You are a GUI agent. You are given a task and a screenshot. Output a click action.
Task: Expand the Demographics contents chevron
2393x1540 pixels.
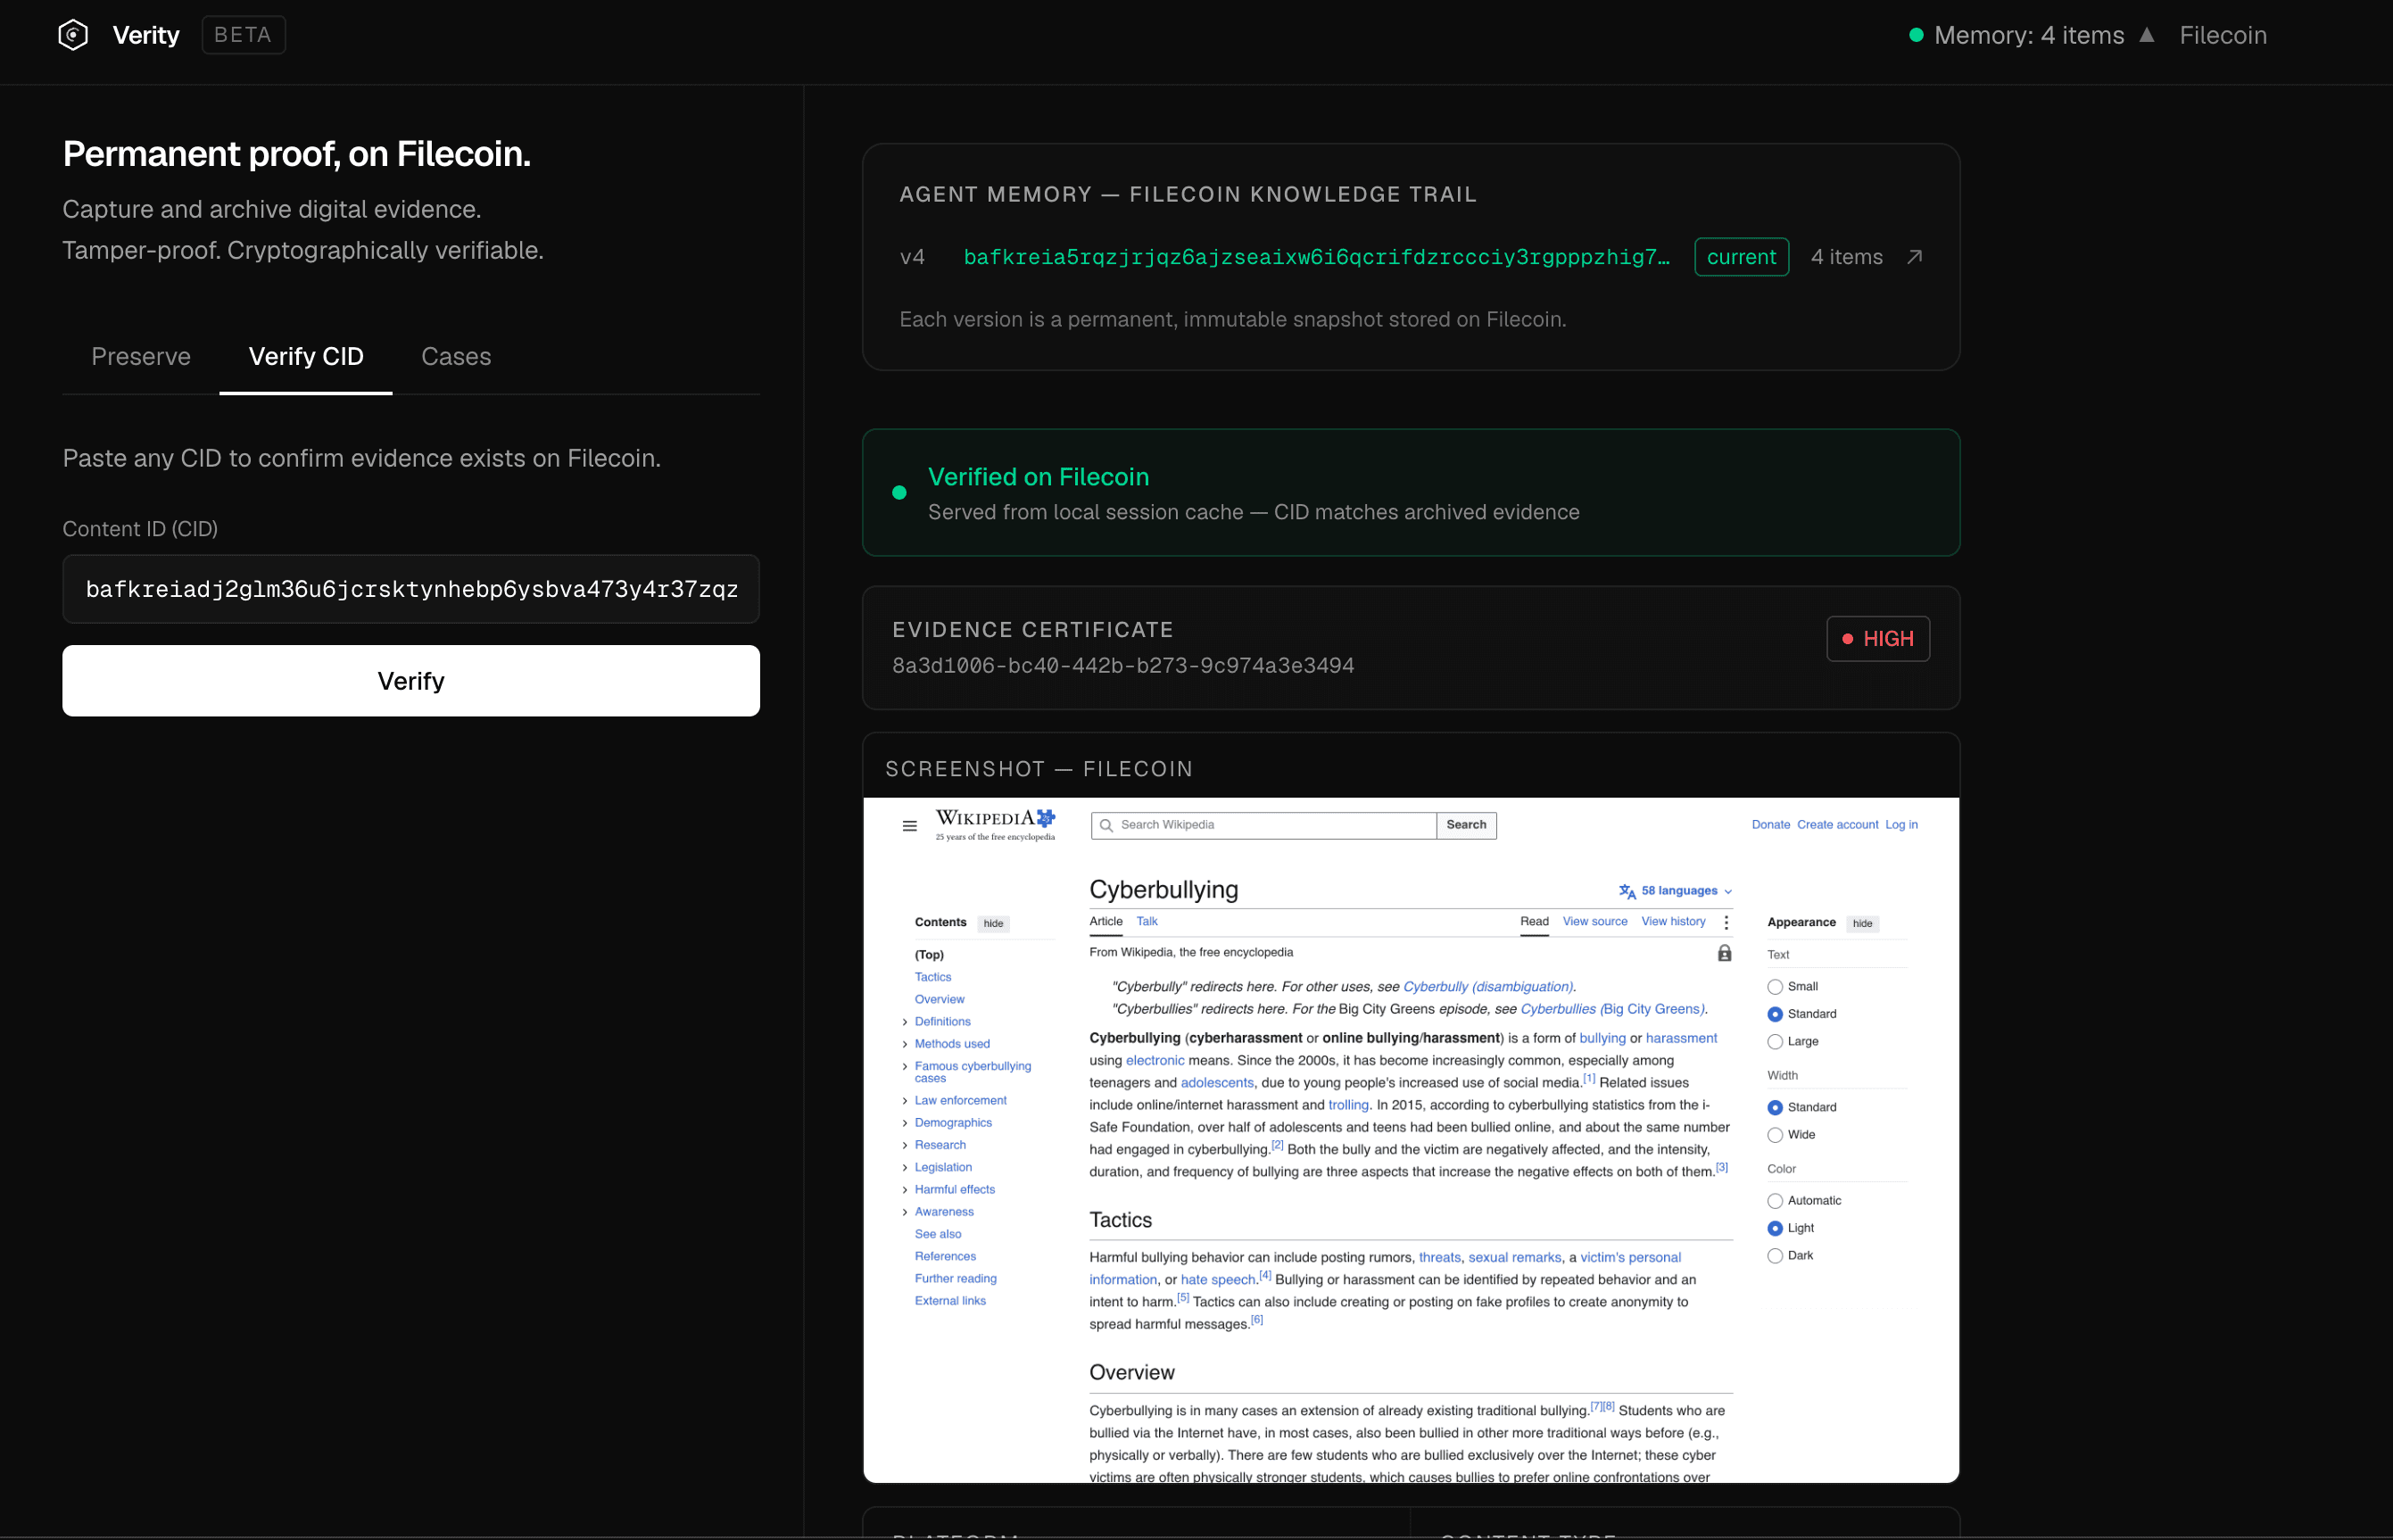[x=905, y=1123]
